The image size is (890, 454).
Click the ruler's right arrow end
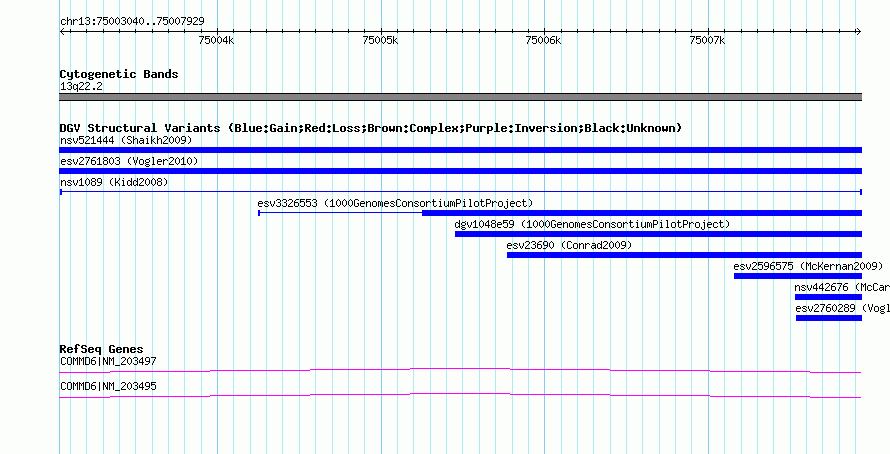click(859, 32)
